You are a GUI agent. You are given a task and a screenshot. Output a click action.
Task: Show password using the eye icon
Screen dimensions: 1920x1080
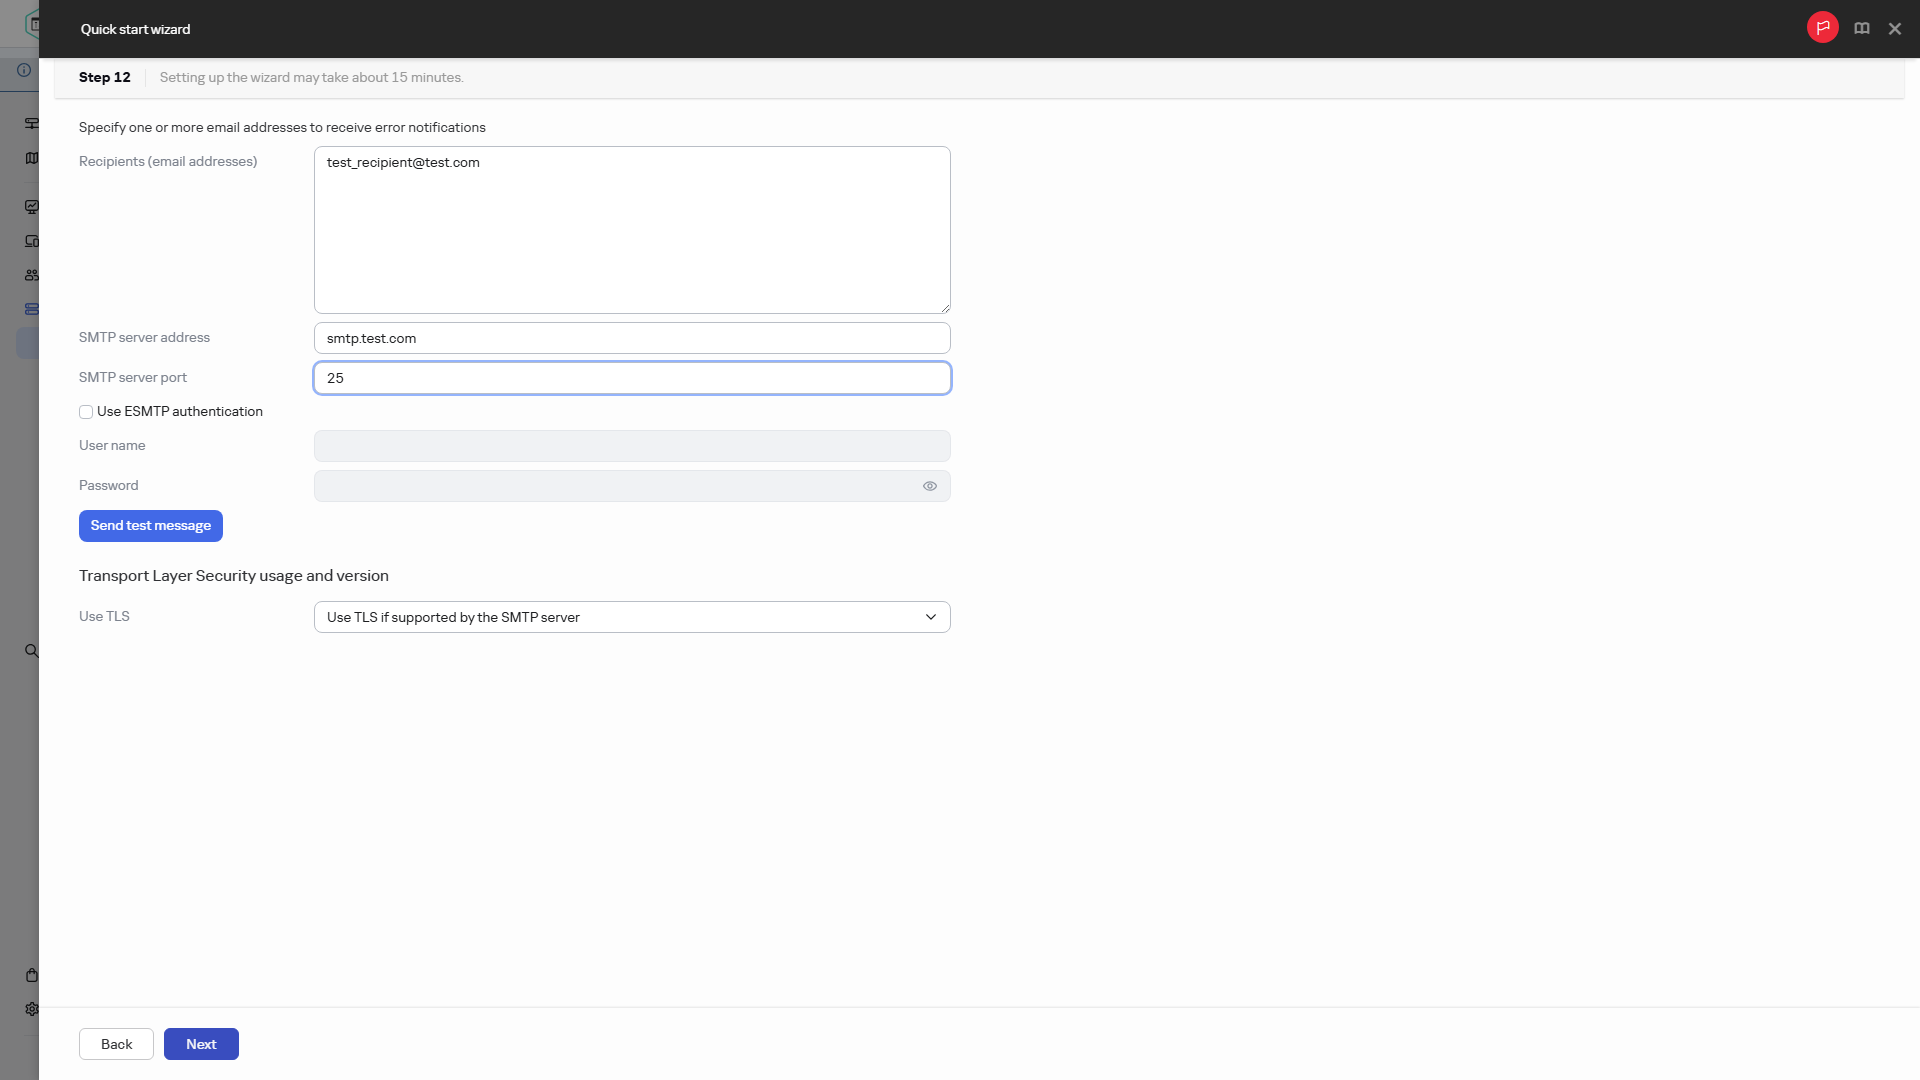pyautogui.click(x=929, y=486)
